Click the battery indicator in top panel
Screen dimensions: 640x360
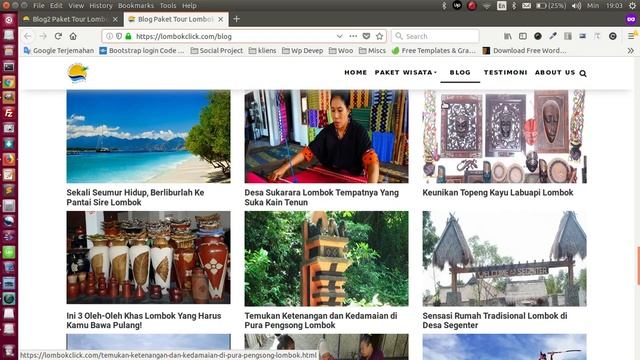[x=551, y=6]
